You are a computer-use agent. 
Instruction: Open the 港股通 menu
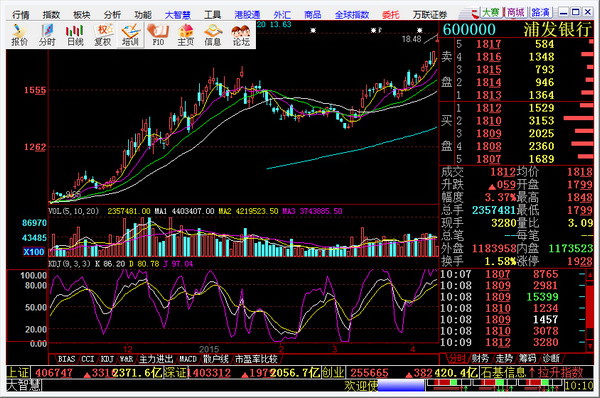click(247, 15)
